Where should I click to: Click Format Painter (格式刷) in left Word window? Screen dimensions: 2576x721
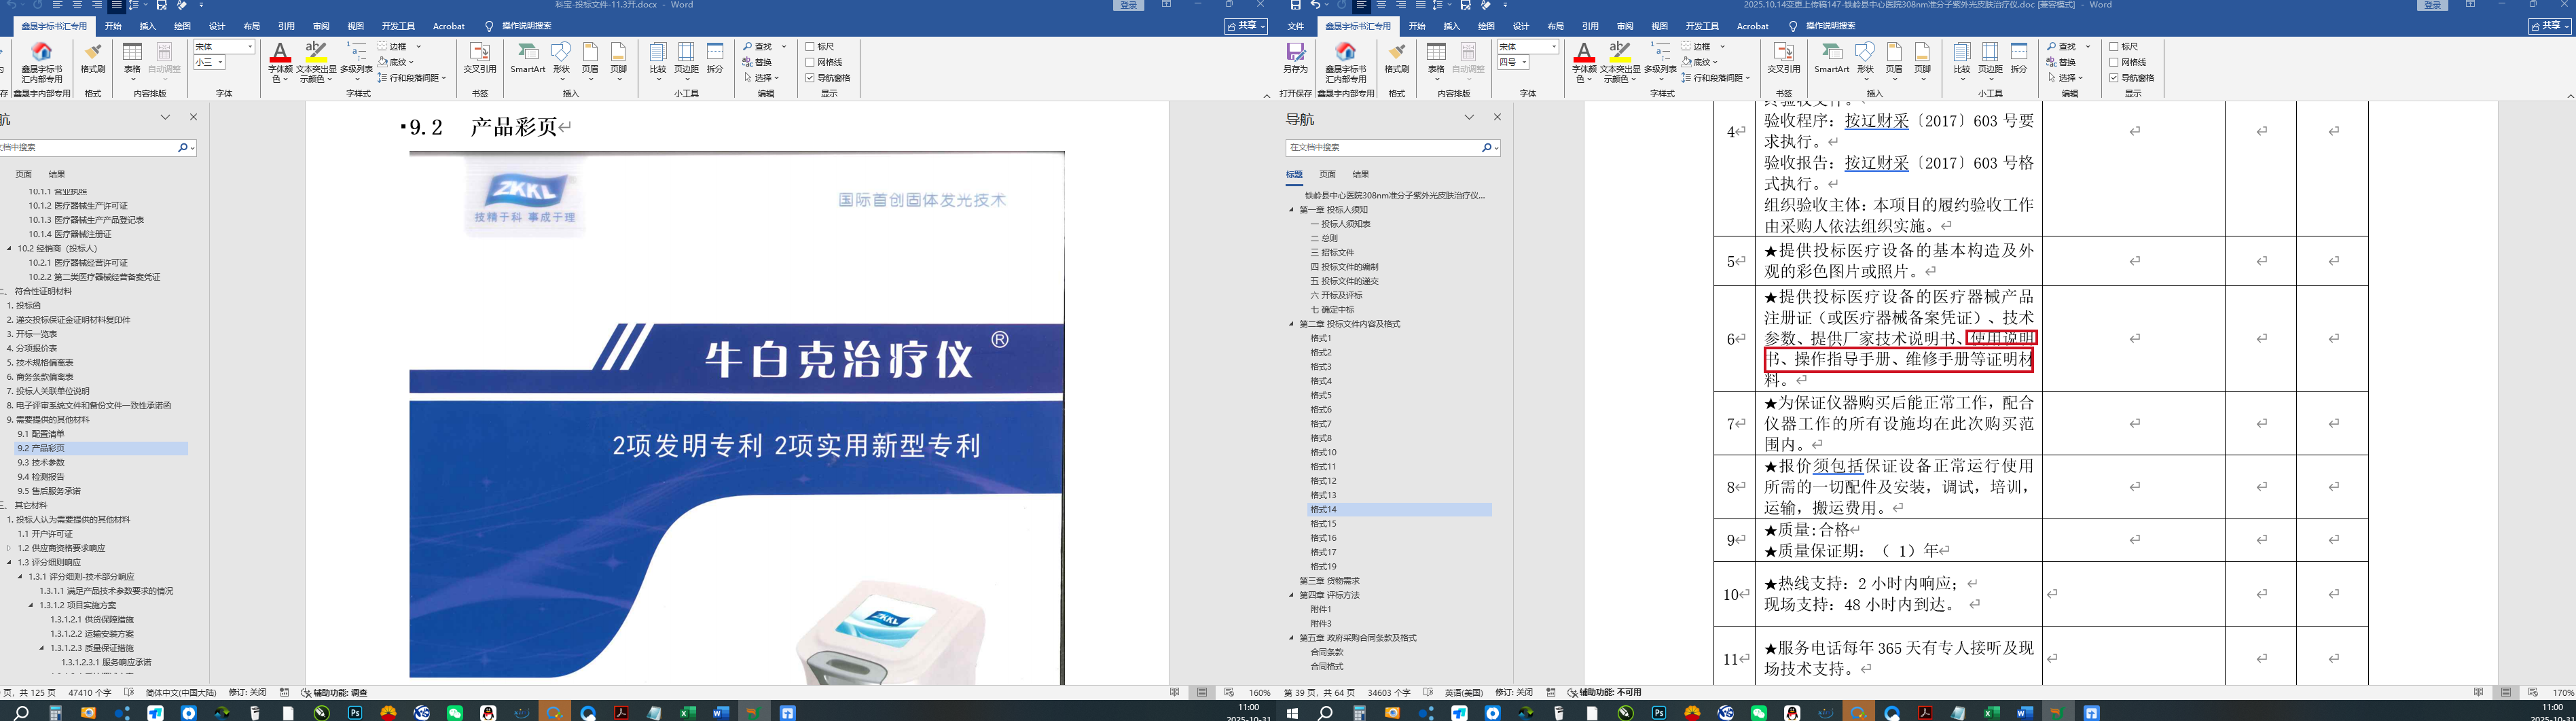click(93, 59)
